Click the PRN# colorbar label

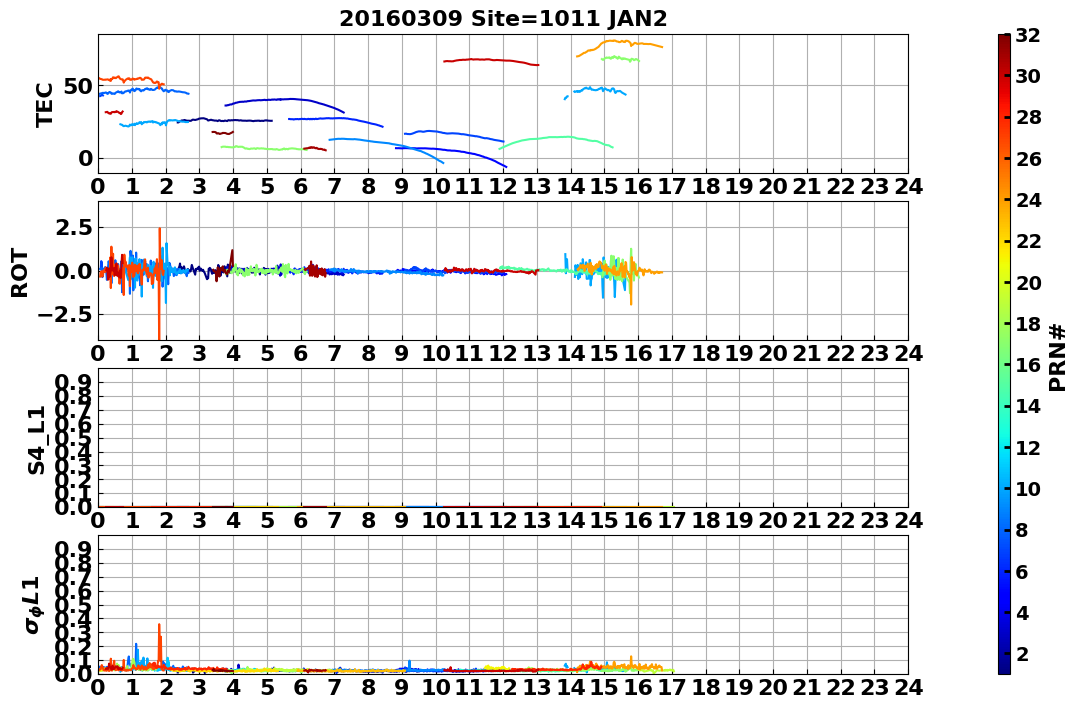[1058, 357]
